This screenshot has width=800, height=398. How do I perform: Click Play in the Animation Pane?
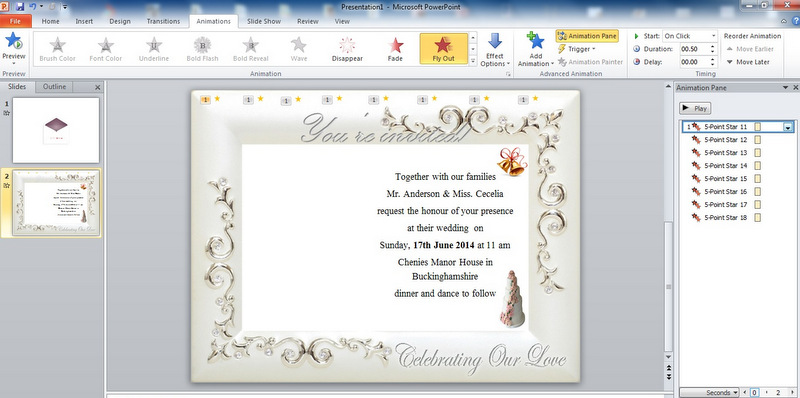point(694,108)
